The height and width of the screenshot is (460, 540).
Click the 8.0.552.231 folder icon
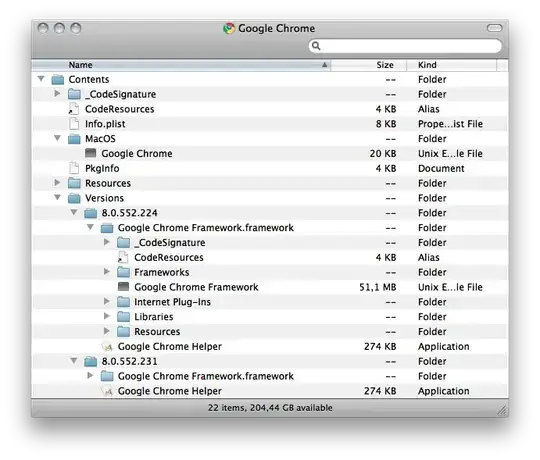click(x=91, y=362)
